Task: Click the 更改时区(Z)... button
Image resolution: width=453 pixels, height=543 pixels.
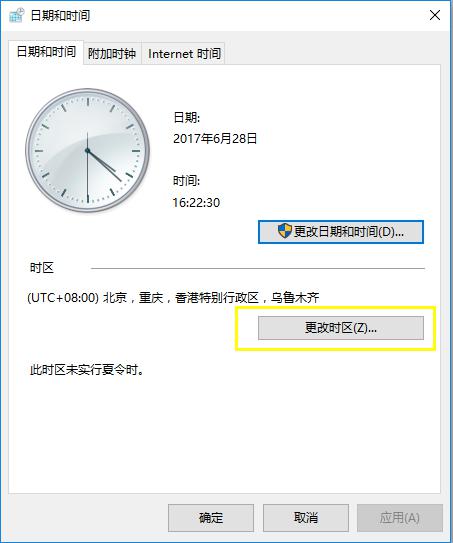Action: pos(341,328)
